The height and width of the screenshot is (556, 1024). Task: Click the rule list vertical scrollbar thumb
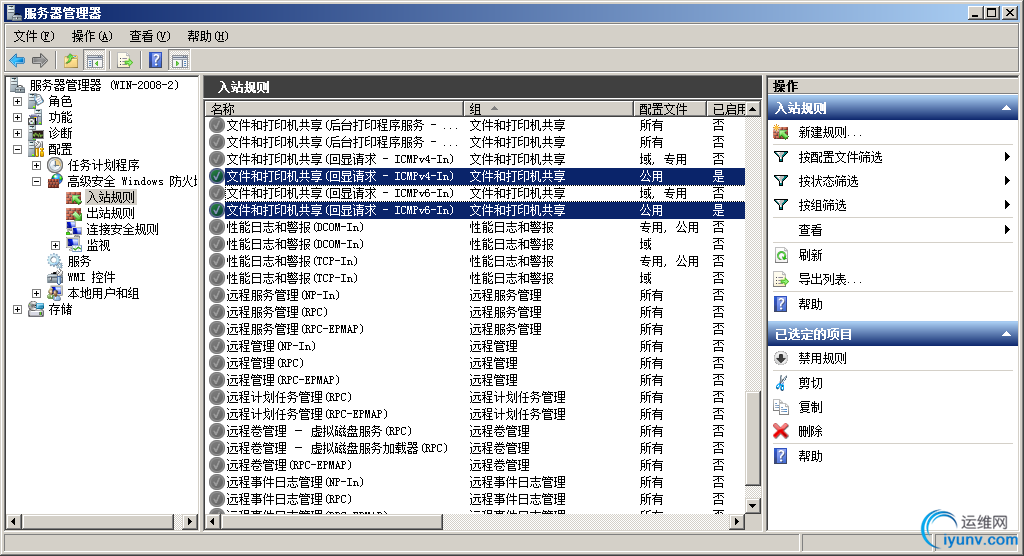click(x=753, y=438)
